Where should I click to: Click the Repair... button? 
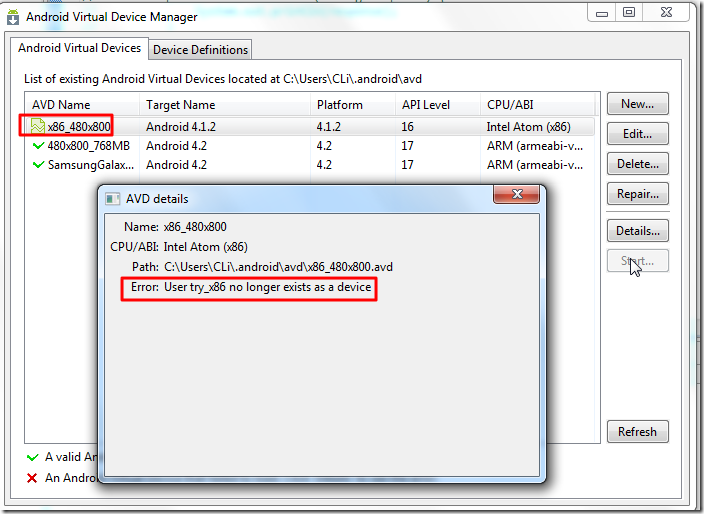click(638, 194)
